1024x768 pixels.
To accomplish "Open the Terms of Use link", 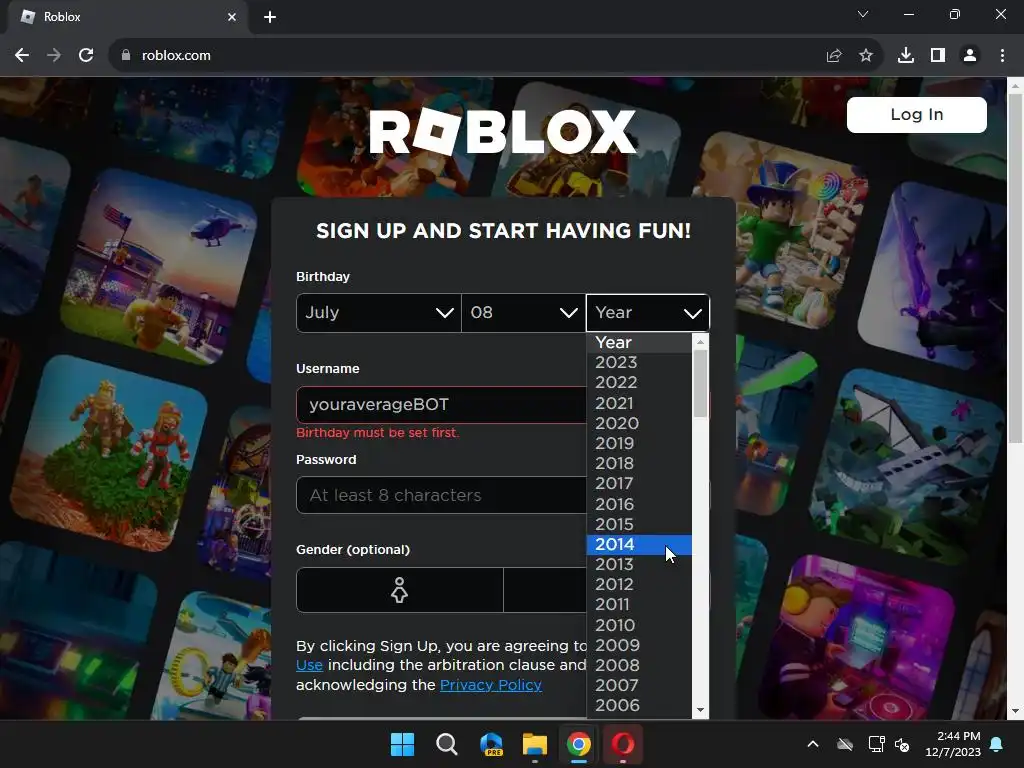I will pos(309,665).
